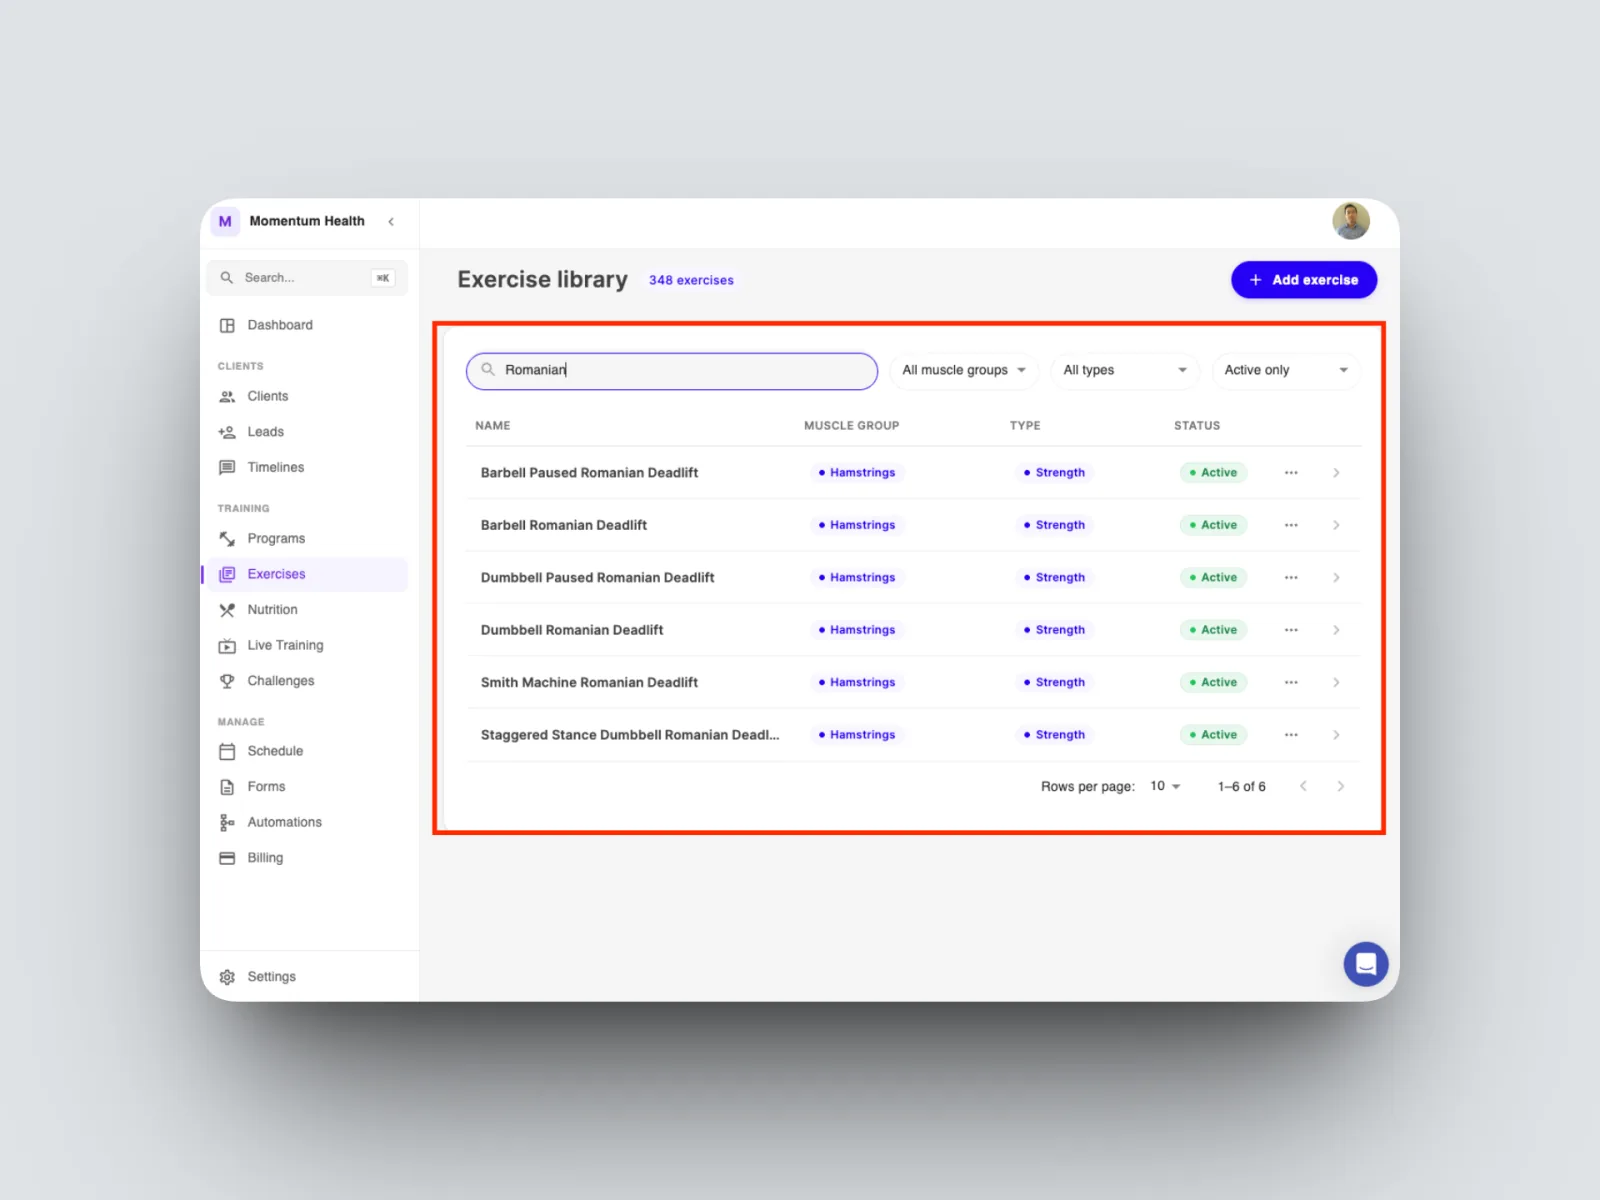Click the 348 exercises count link
This screenshot has height=1200, width=1600.
pyautogui.click(x=691, y=281)
